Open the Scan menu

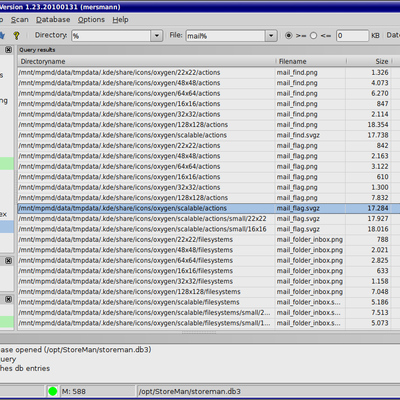pyautogui.click(x=20, y=20)
